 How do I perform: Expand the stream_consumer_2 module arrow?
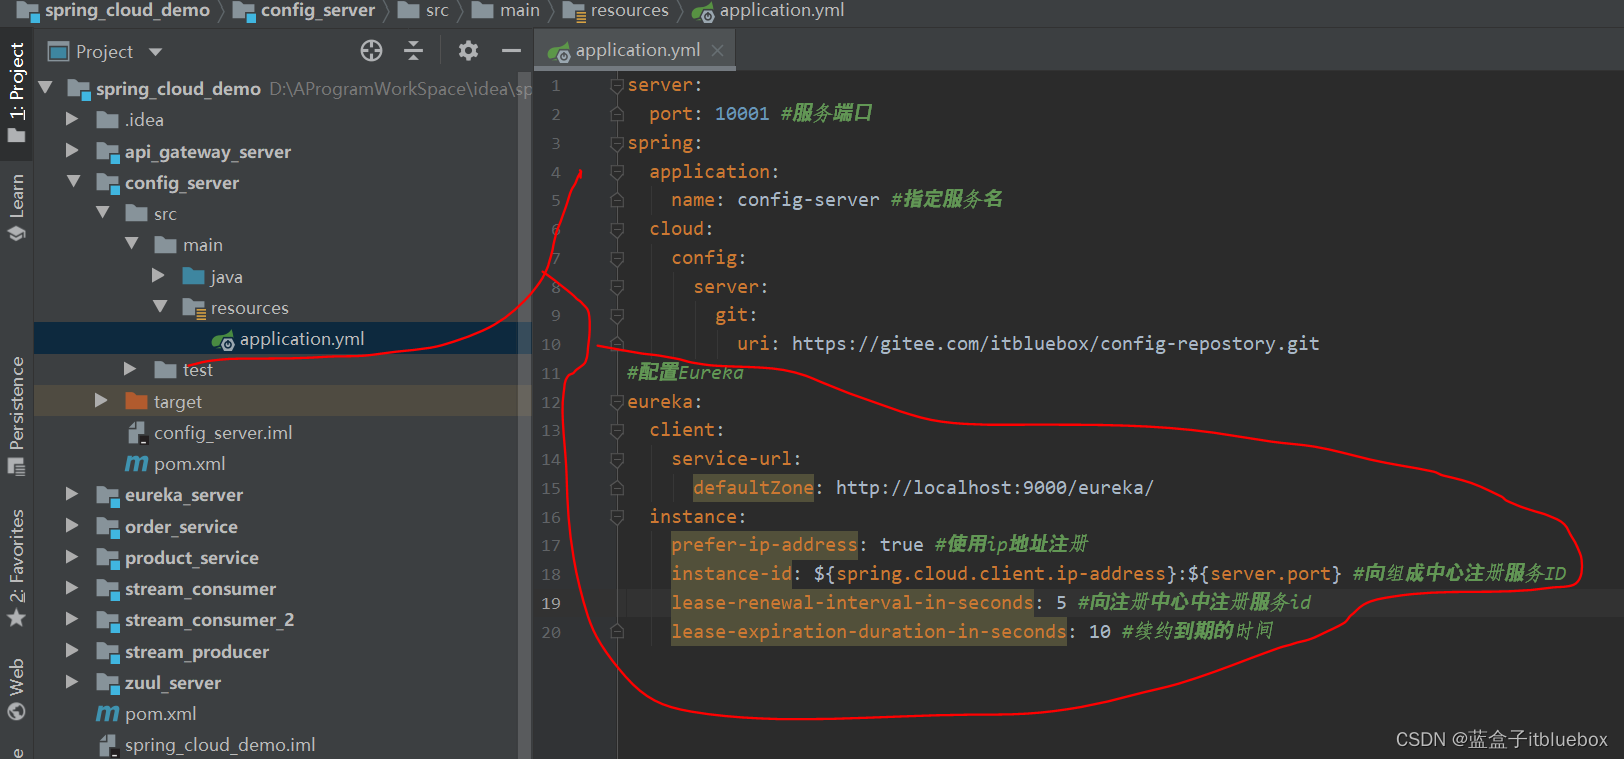pyautogui.click(x=72, y=619)
